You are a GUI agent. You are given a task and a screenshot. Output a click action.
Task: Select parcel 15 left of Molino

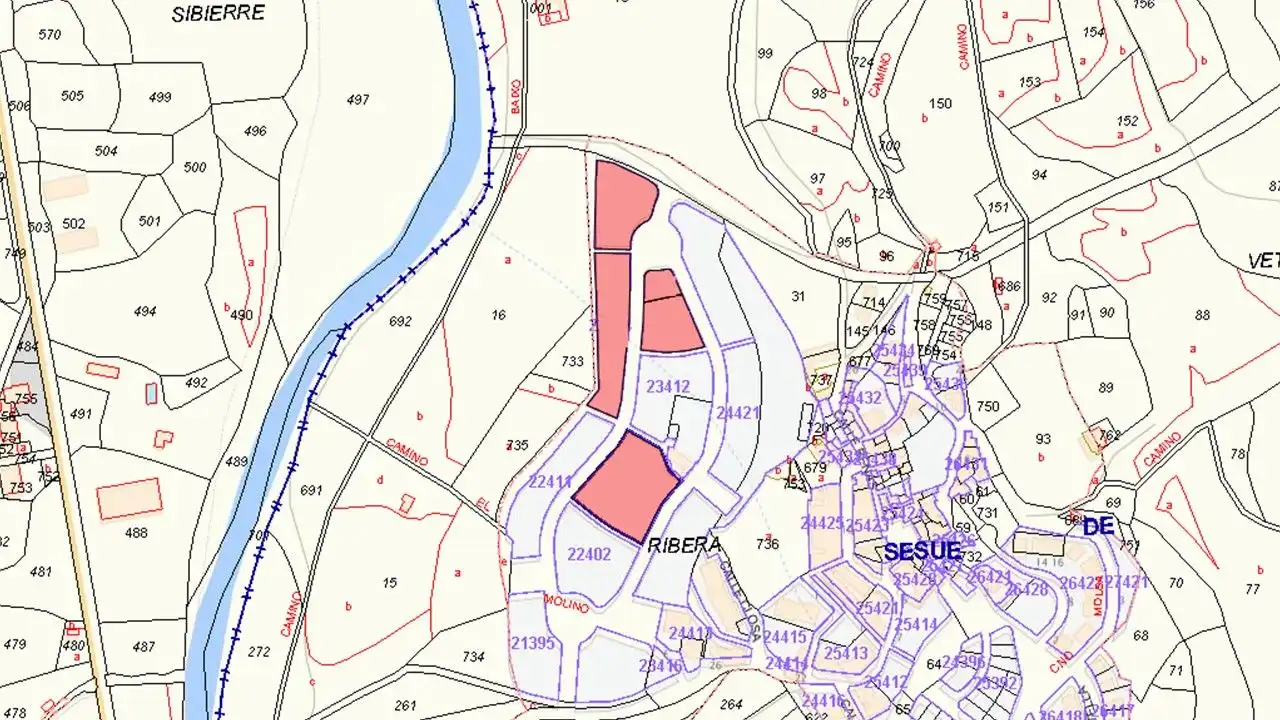coord(390,582)
